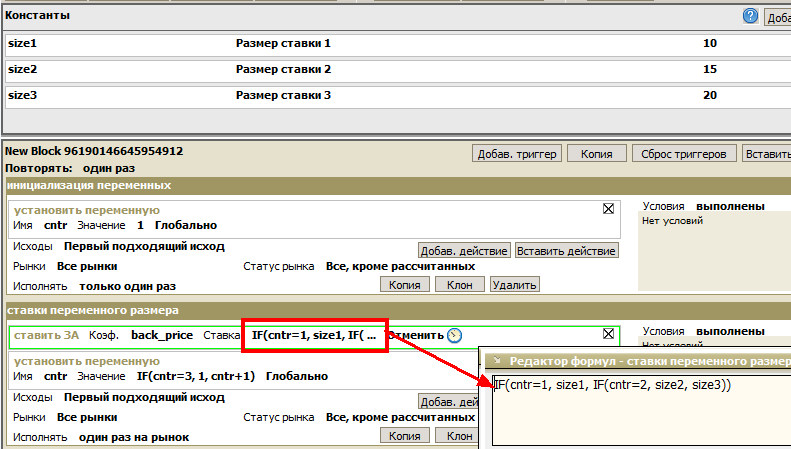This screenshot has height=449, width=791.
Task: Change Исполнять value один раз на рынок
Action: click(x=134, y=437)
